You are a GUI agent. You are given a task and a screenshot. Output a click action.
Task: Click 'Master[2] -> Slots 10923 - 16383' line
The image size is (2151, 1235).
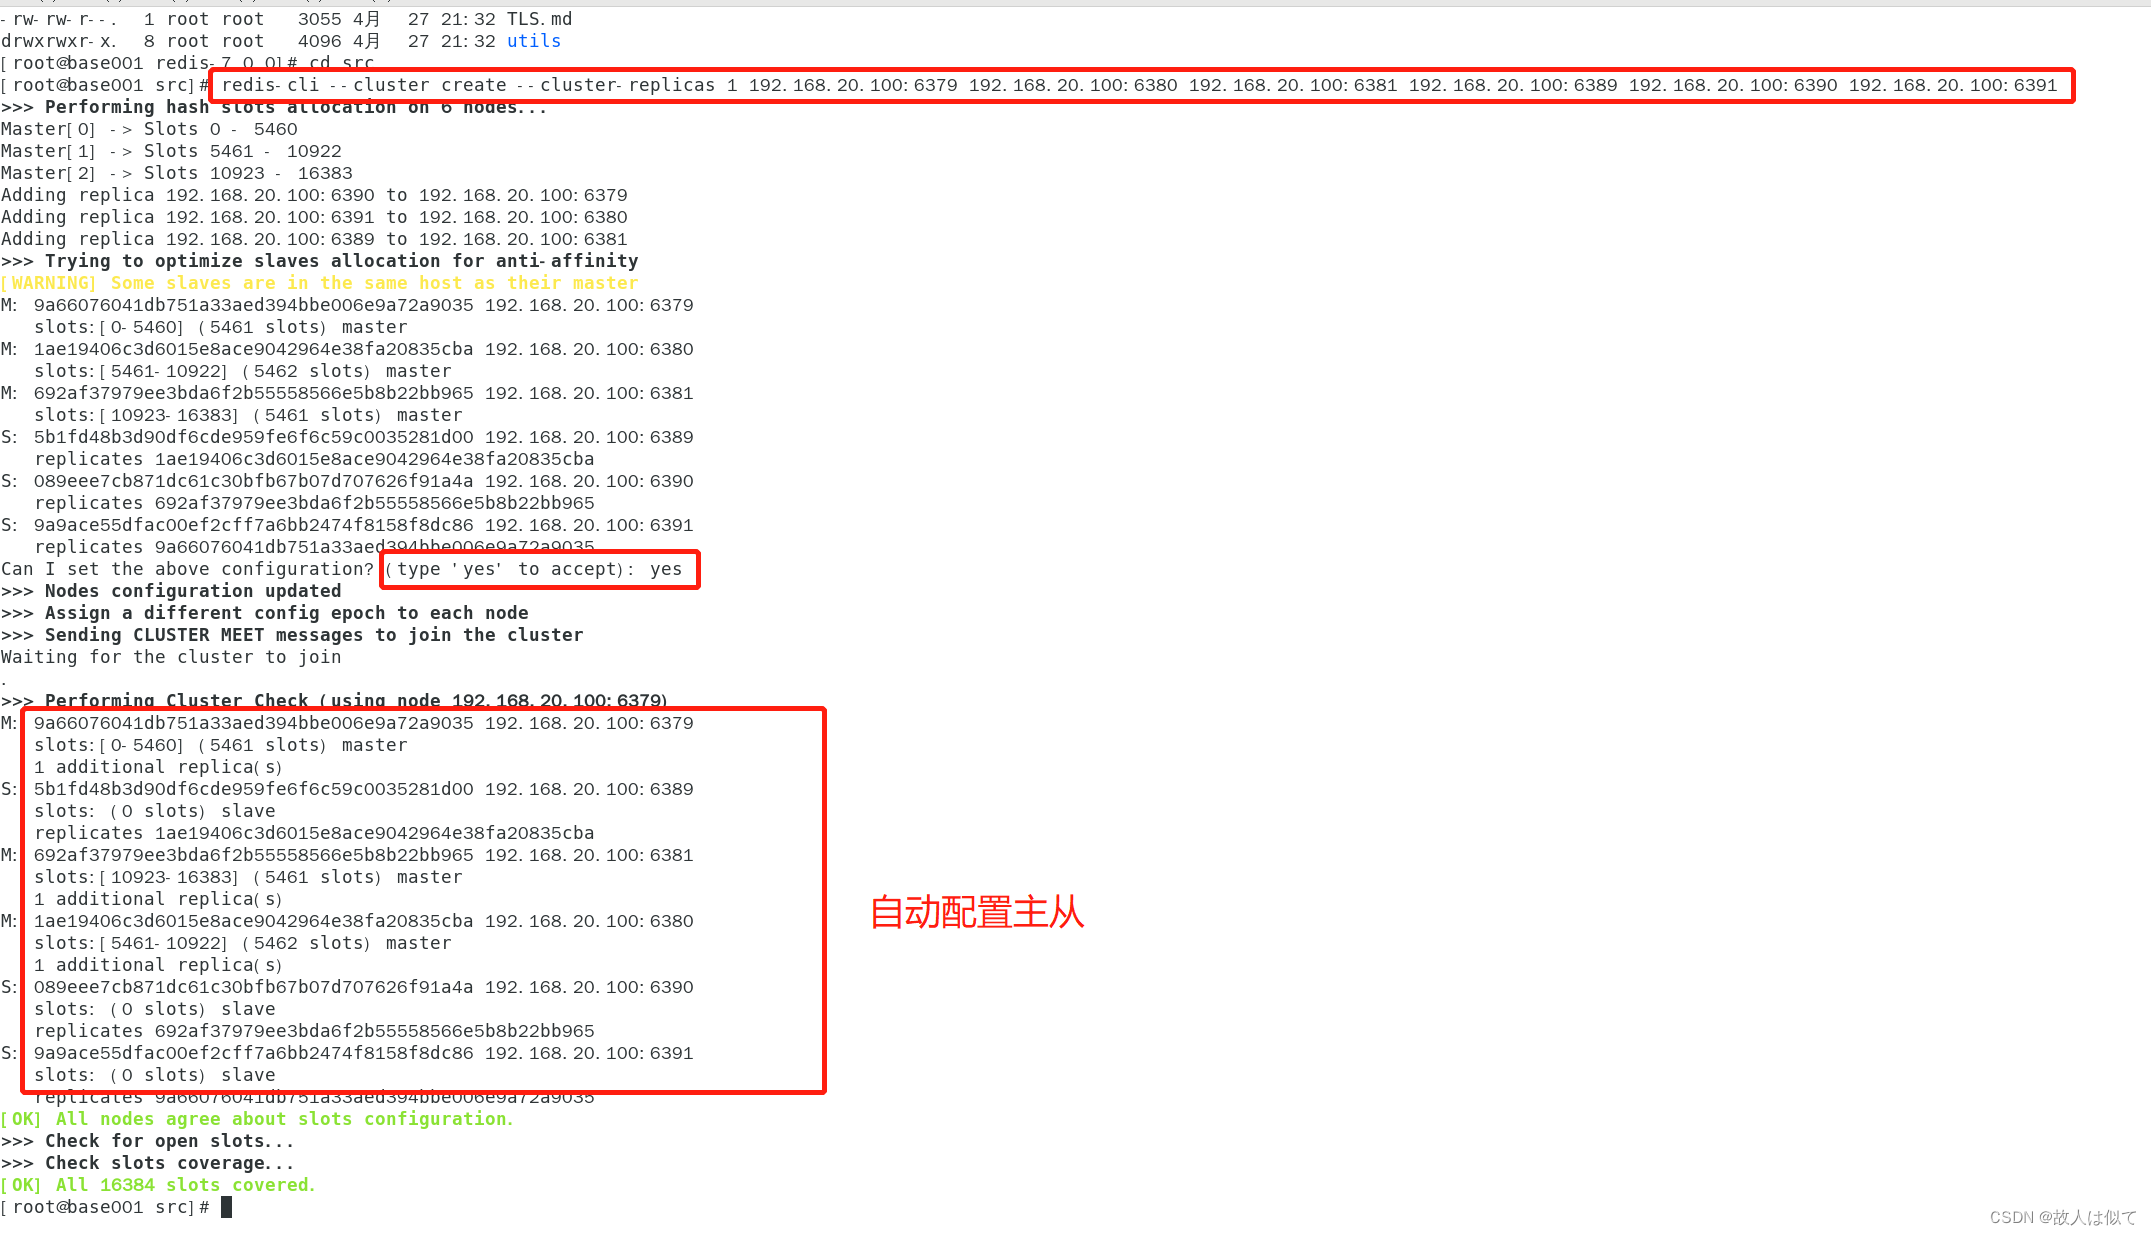point(177,173)
